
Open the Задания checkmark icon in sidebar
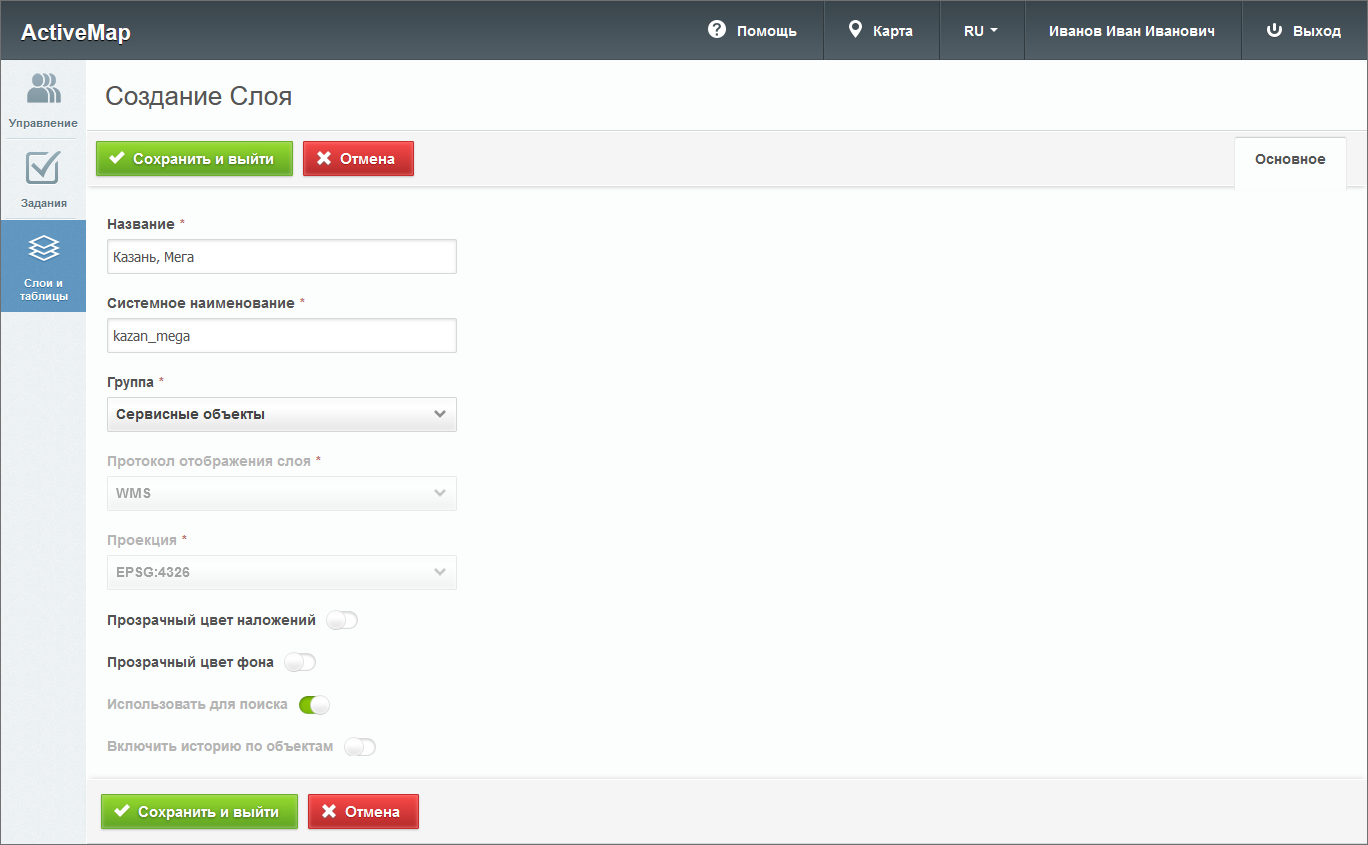click(x=43, y=168)
